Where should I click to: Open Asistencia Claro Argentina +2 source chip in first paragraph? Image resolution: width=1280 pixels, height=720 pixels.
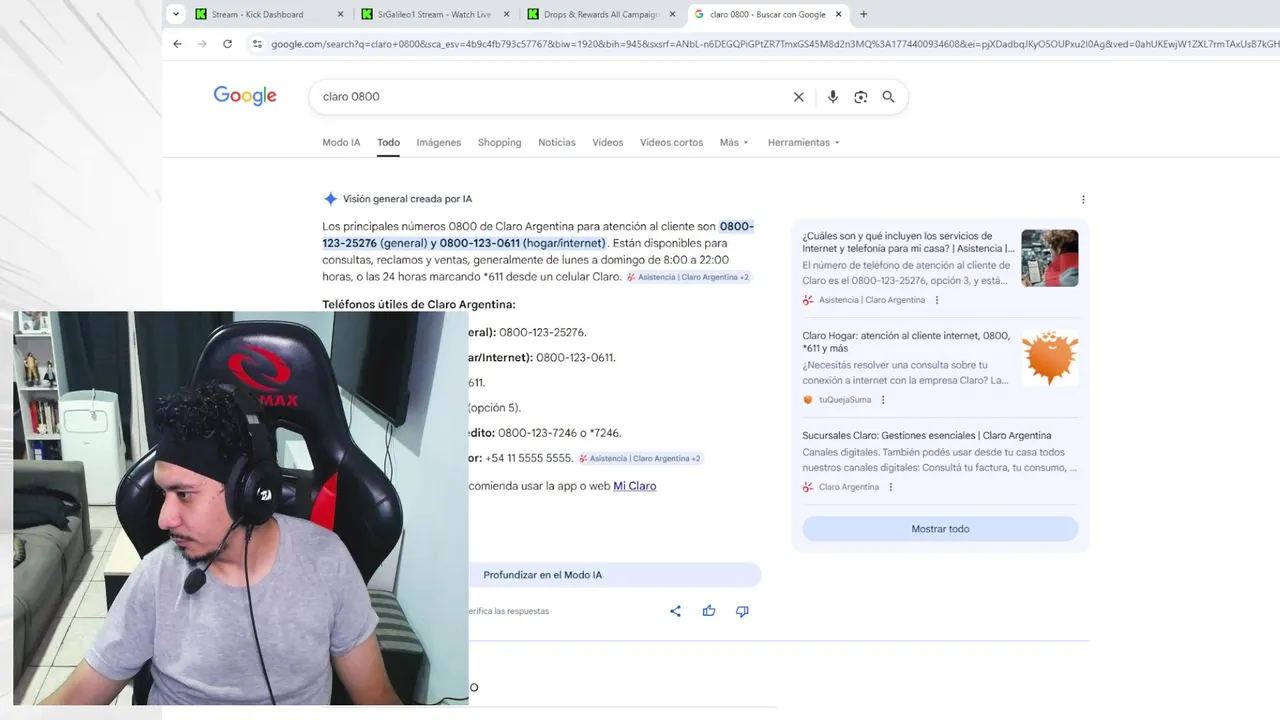(x=688, y=277)
